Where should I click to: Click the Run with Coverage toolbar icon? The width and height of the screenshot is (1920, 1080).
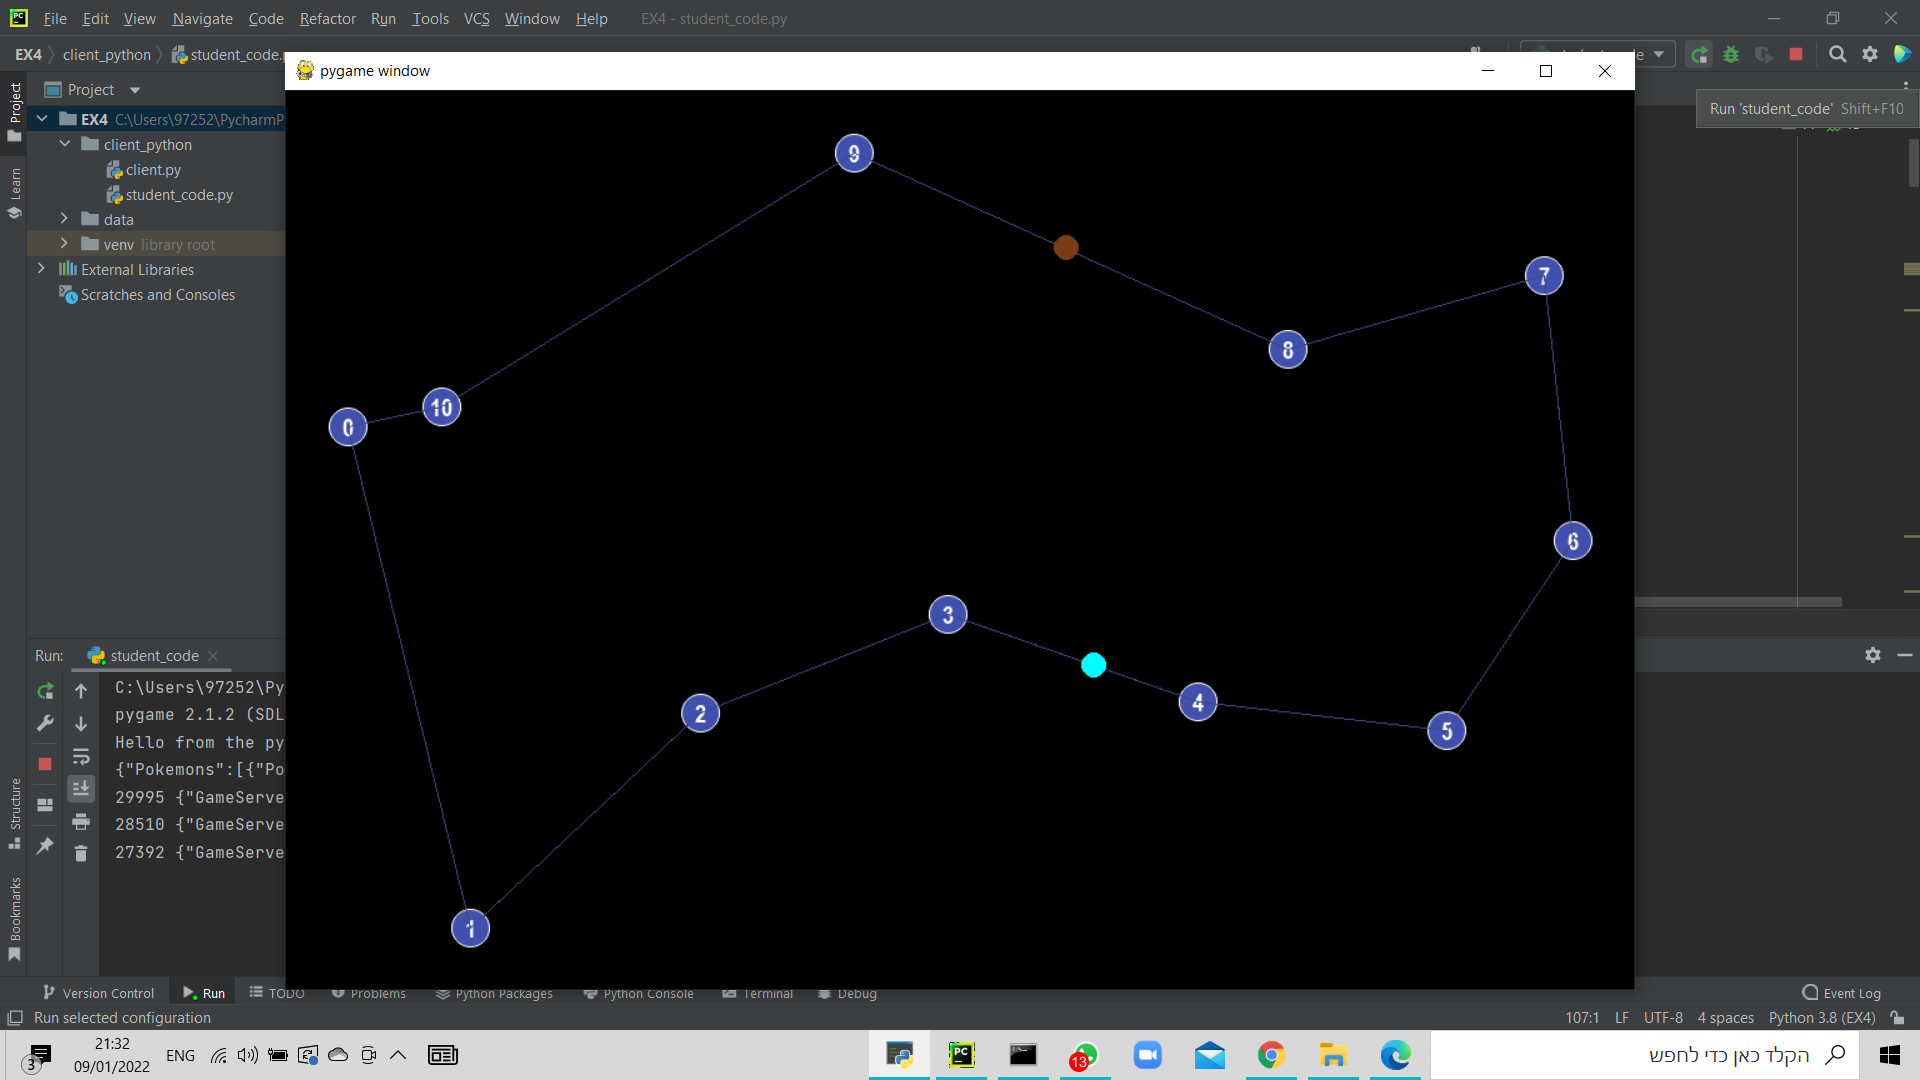[x=1764, y=54]
